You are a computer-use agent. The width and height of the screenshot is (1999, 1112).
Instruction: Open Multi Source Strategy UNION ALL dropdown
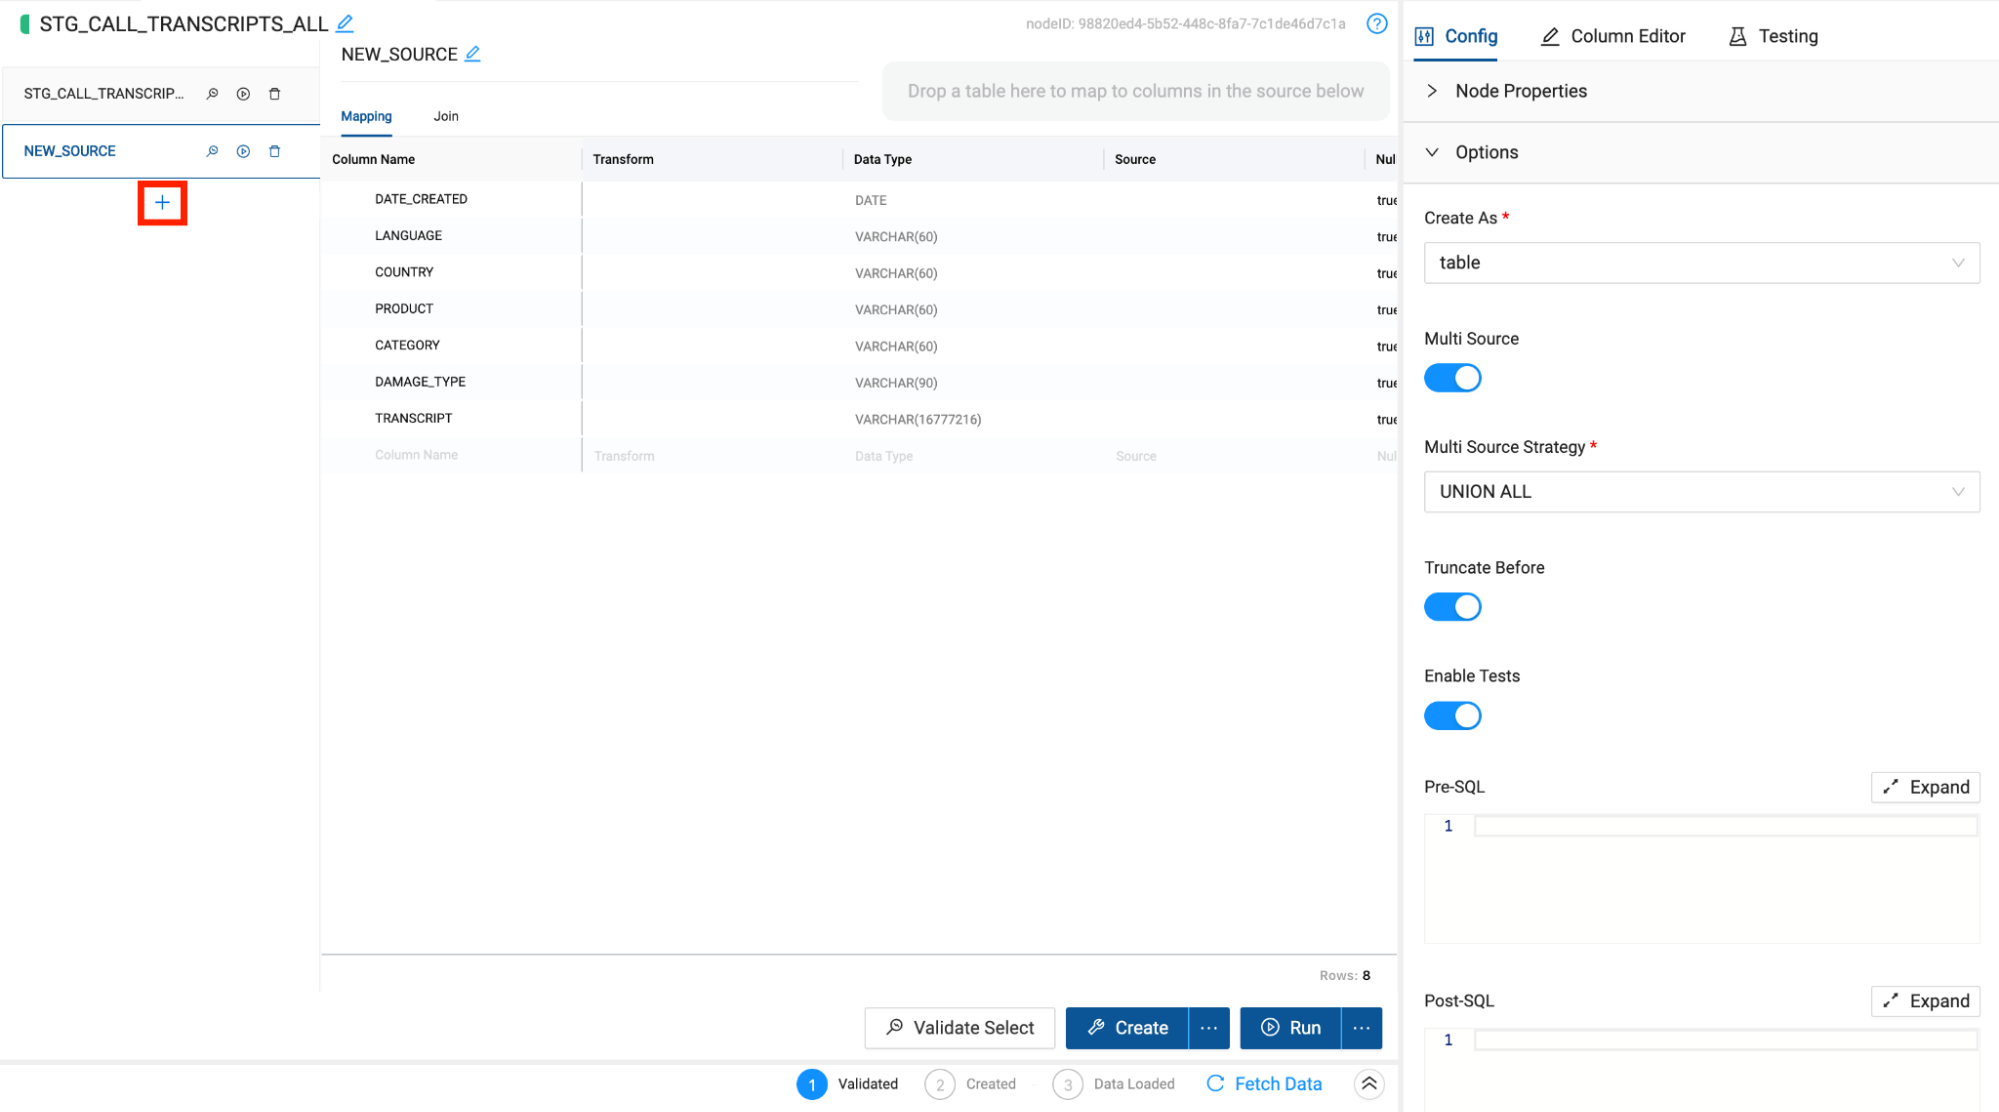click(1700, 492)
